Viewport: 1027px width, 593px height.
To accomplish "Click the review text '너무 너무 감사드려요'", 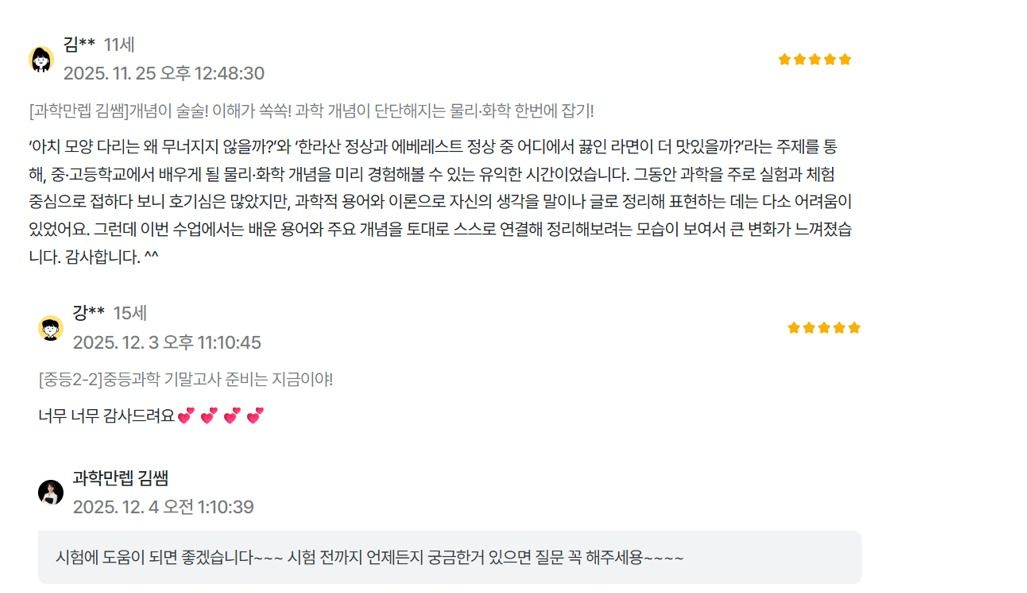I will click(105, 415).
